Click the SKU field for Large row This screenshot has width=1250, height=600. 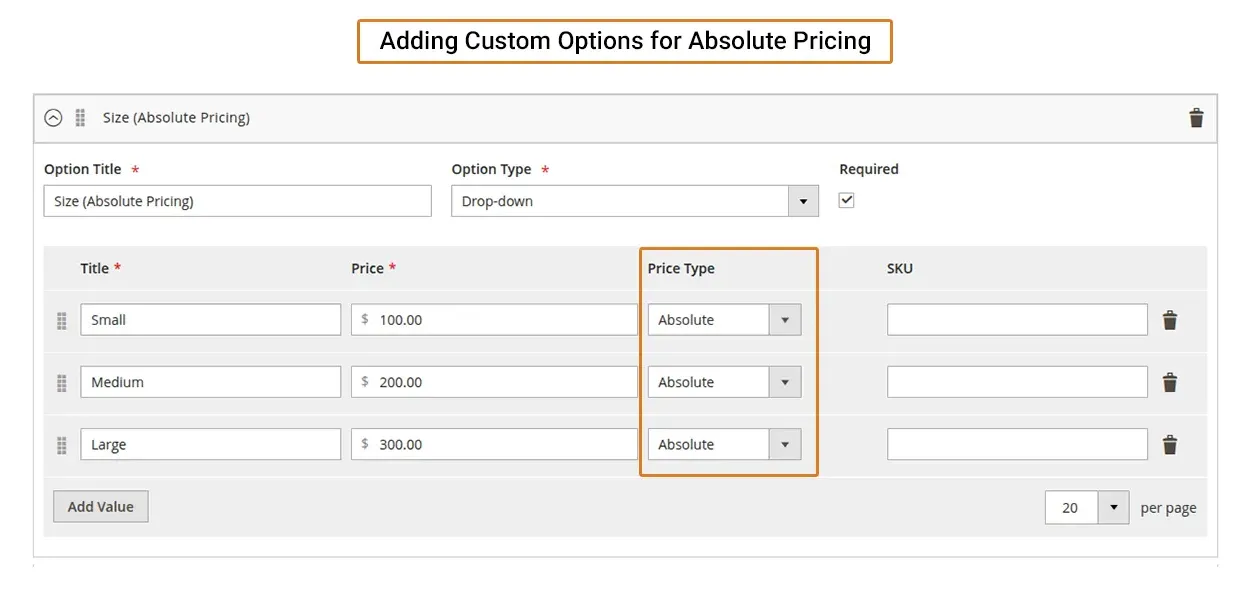tap(1017, 444)
